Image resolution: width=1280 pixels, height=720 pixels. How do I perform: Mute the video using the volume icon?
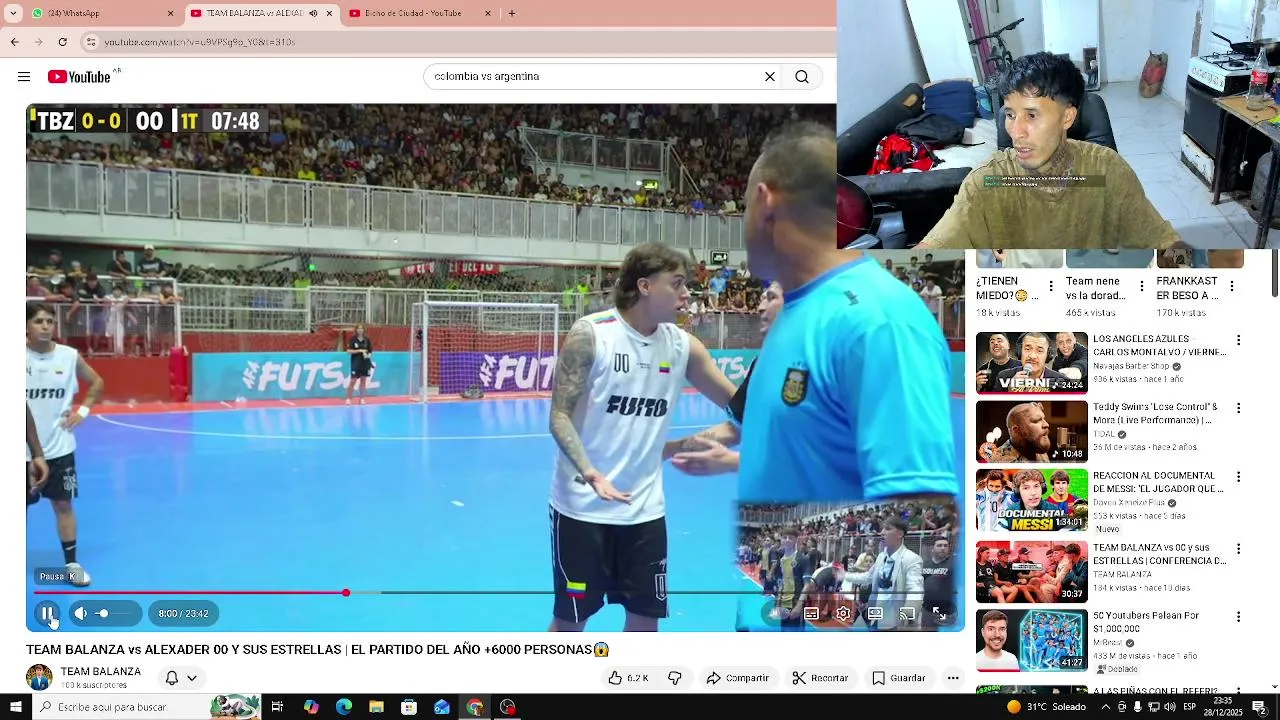[x=81, y=614]
